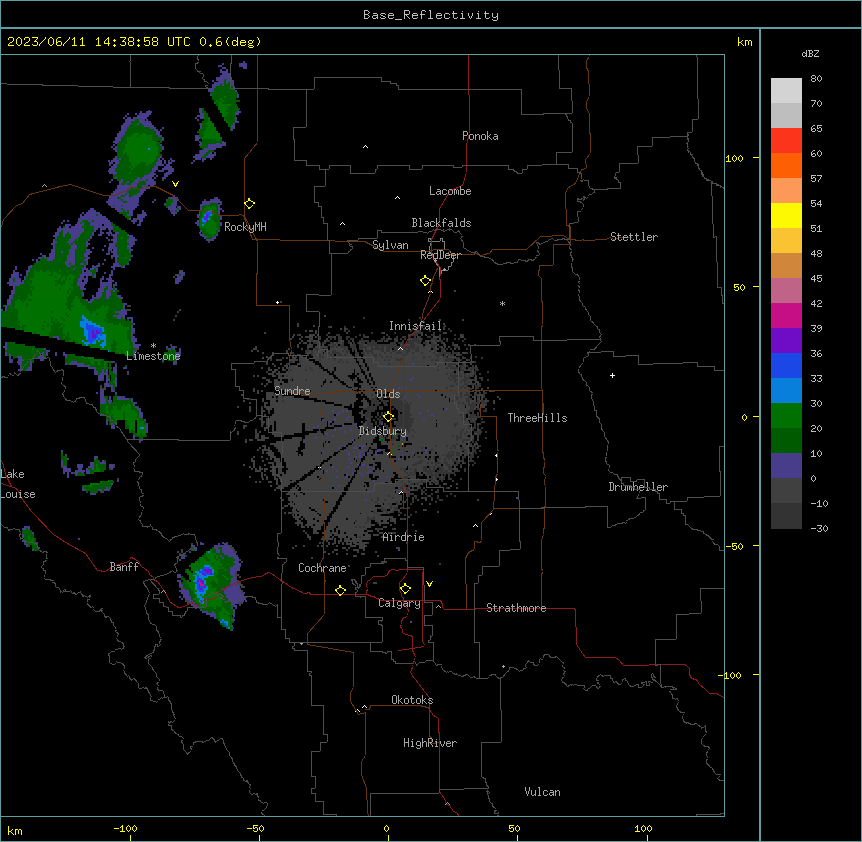Click the km label at the bottom left
862x842 pixels.
point(15,830)
